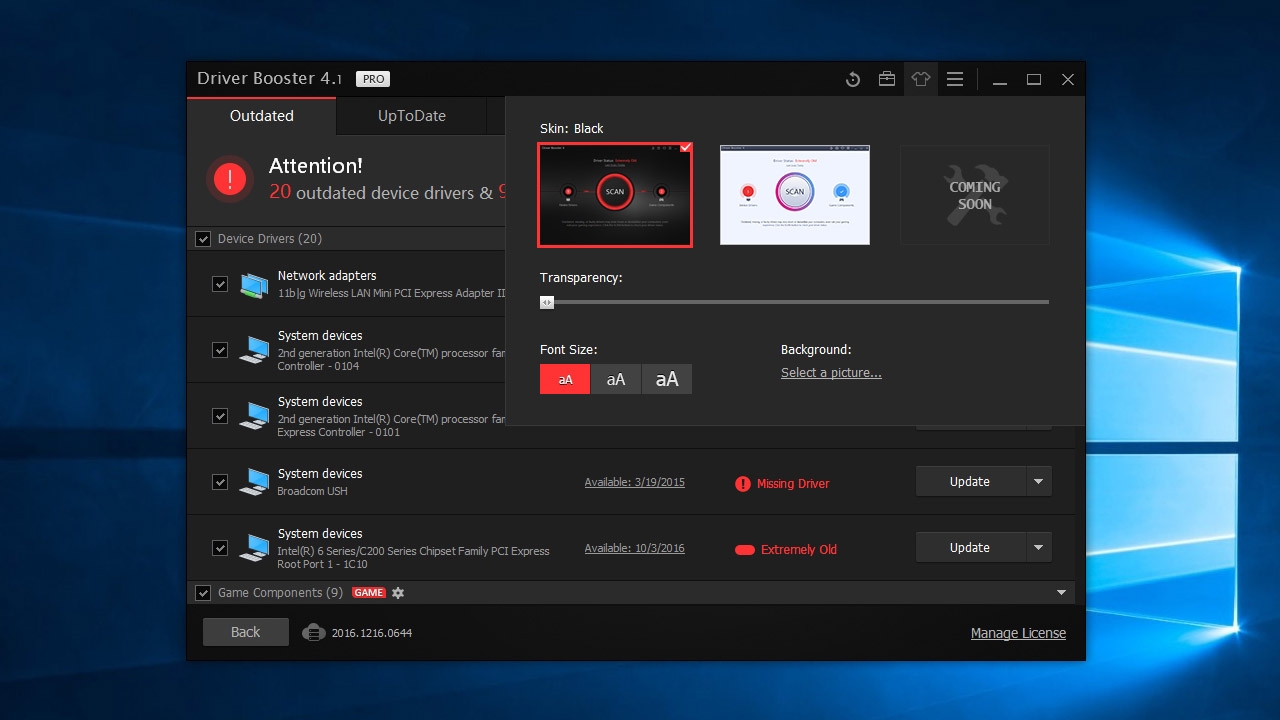Select the smallest font size option
The height and width of the screenshot is (720, 1280).
(565, 379)
